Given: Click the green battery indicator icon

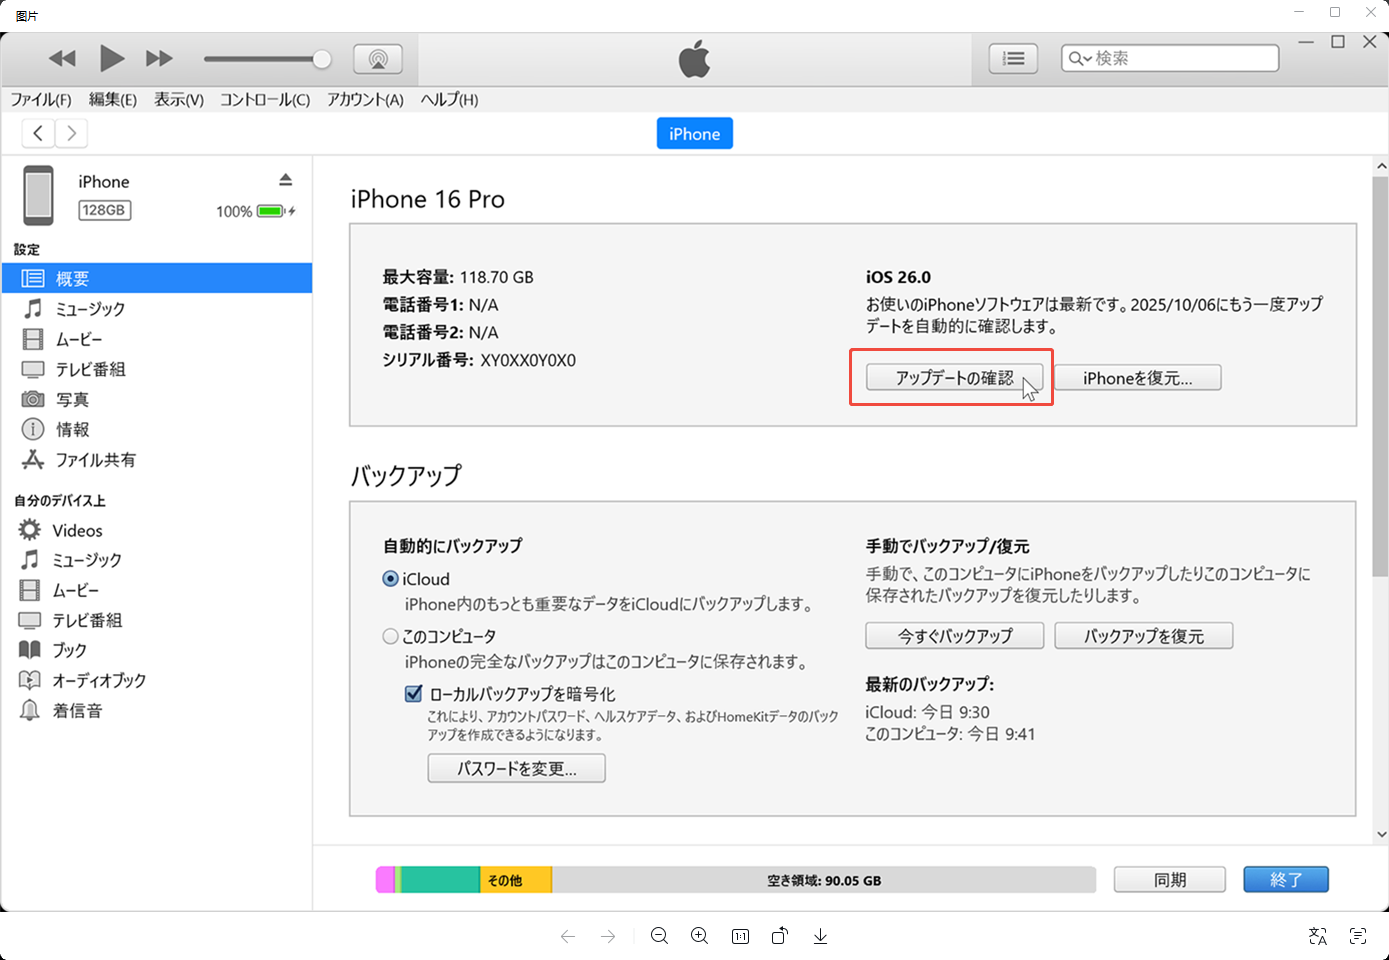Looking at the screenshot, I should [x=272, y=211].
